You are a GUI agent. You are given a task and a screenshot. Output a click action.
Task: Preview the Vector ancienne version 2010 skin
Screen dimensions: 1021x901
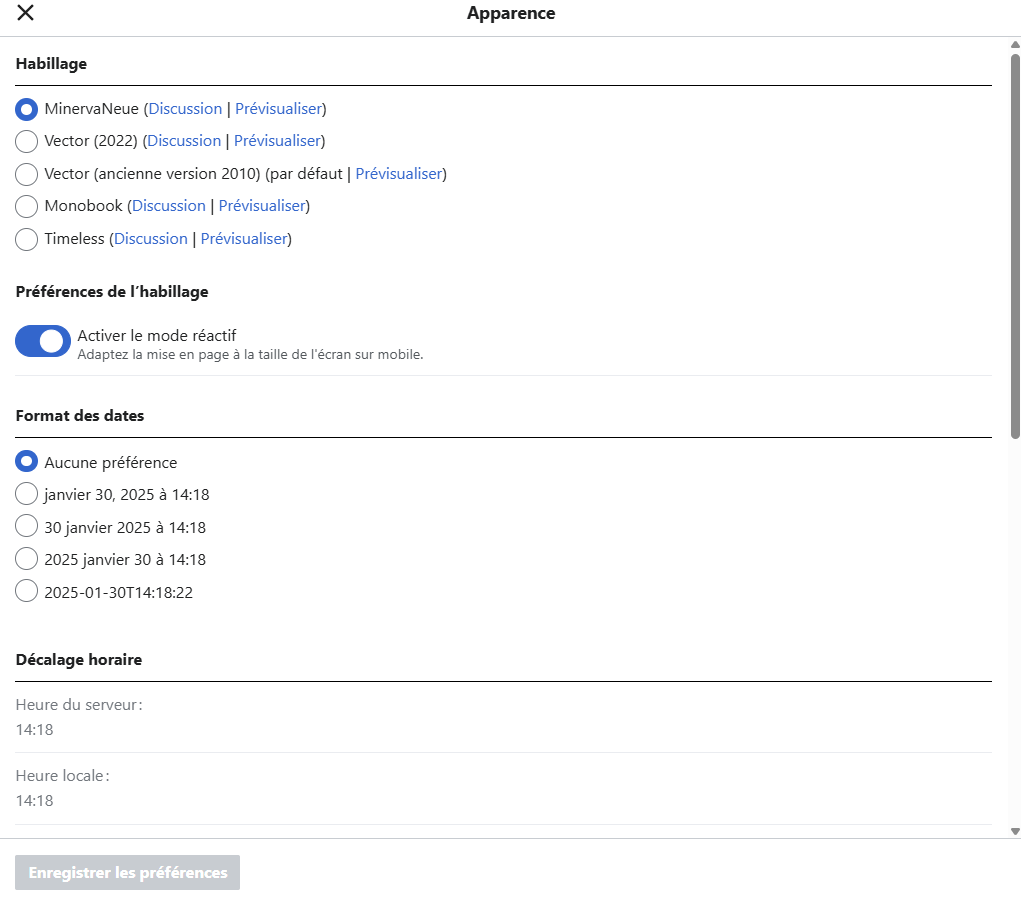pyautogui.click(x=399, y=174)
